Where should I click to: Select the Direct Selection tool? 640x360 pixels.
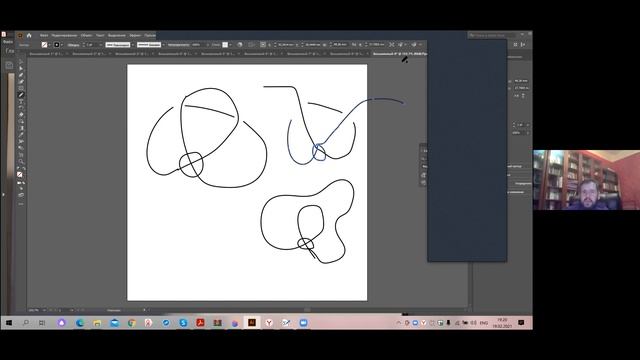pos(21,68)
